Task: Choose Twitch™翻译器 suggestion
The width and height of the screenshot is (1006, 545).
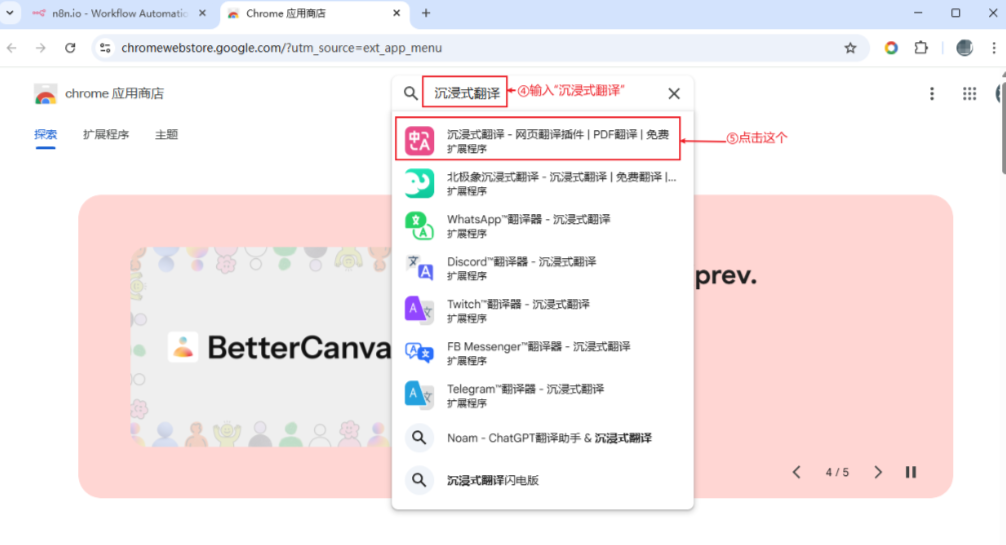Action: coord(543,310)
